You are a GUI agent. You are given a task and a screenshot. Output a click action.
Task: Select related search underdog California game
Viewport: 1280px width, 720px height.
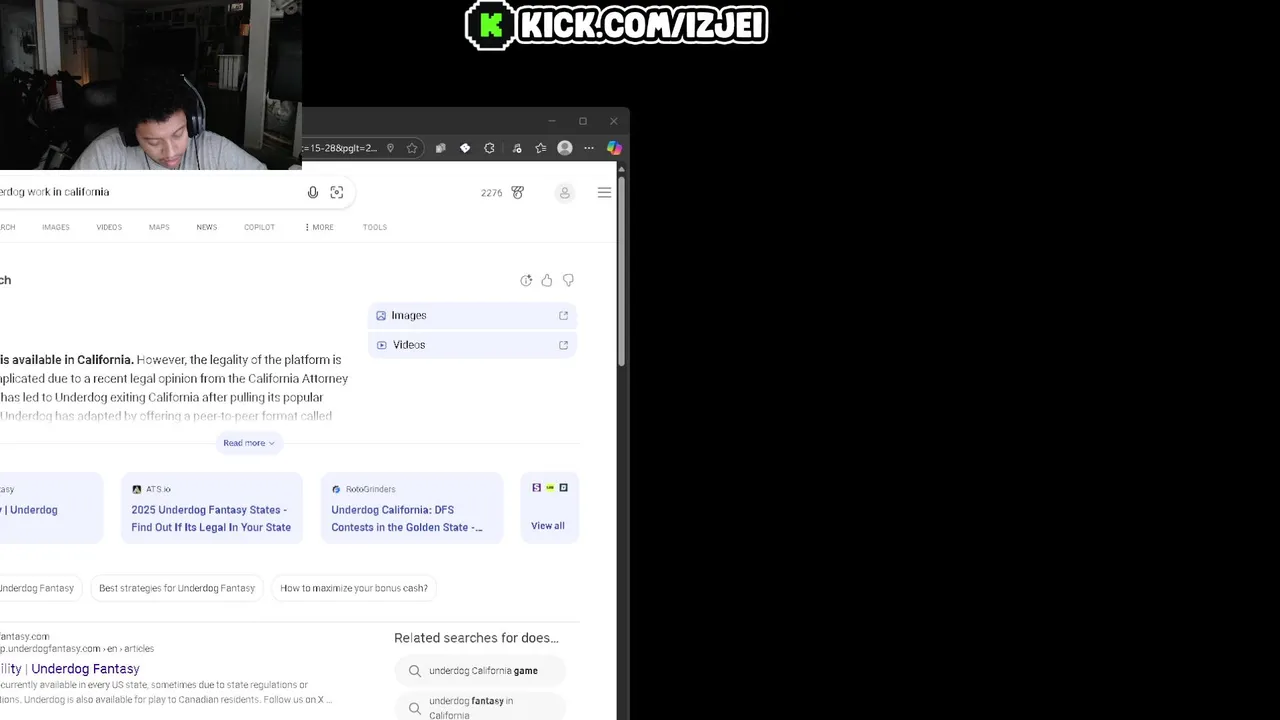click(481, 671)
